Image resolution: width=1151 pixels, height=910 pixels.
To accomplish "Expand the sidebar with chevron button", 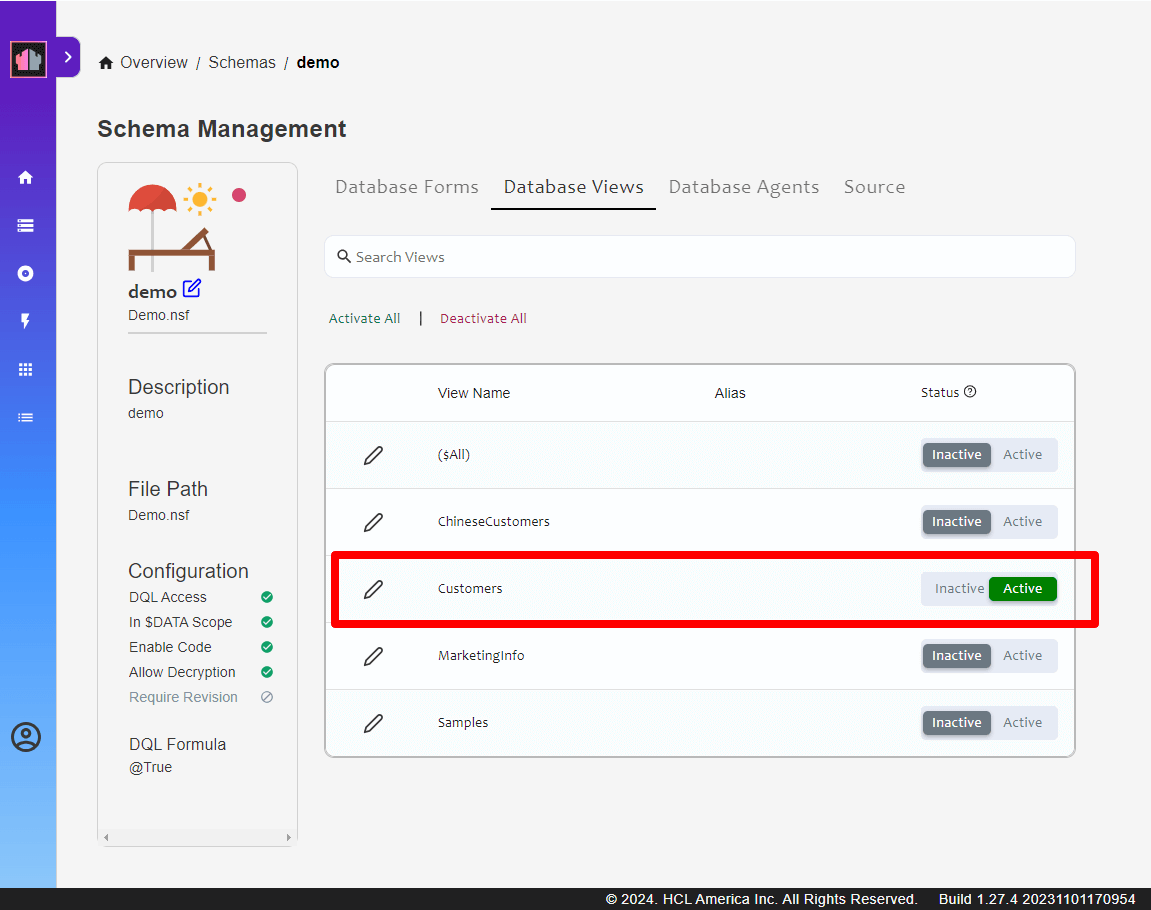I will click(68, 57).
